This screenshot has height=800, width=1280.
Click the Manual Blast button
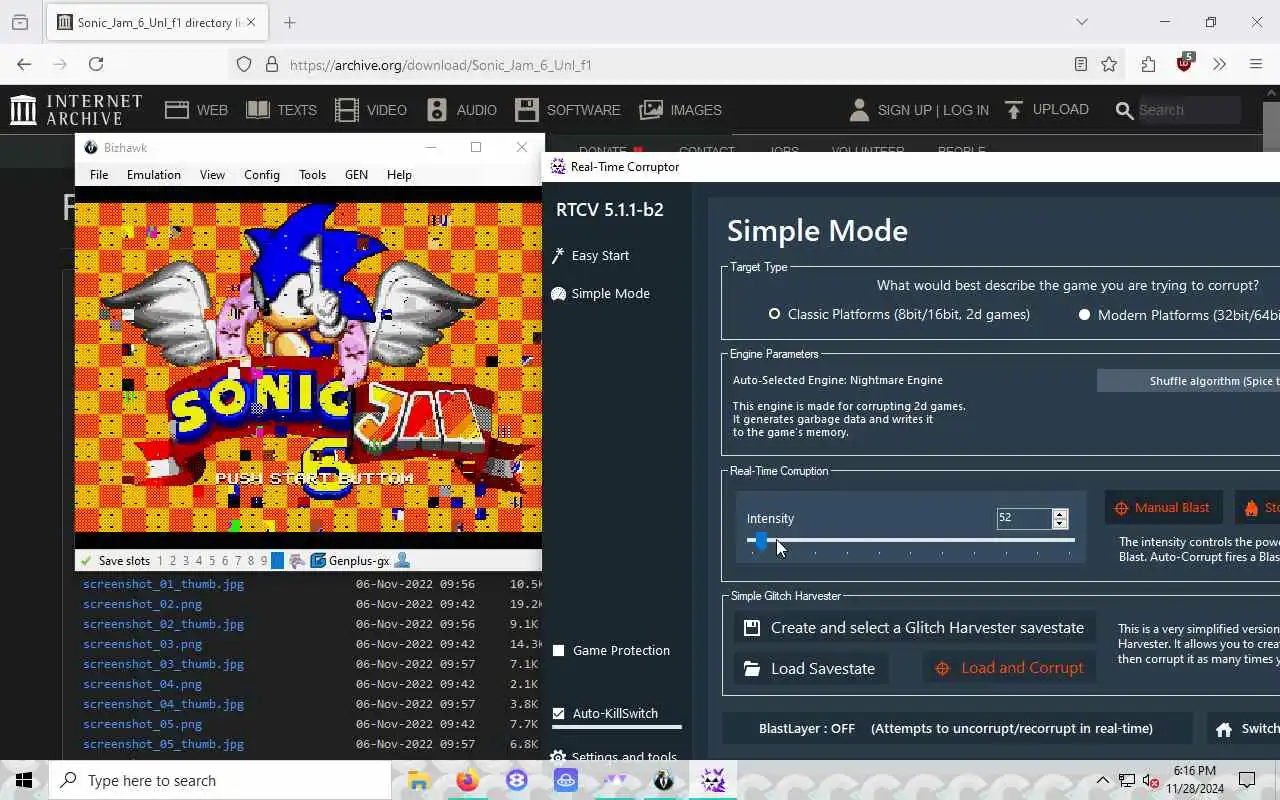point(1162,507)
